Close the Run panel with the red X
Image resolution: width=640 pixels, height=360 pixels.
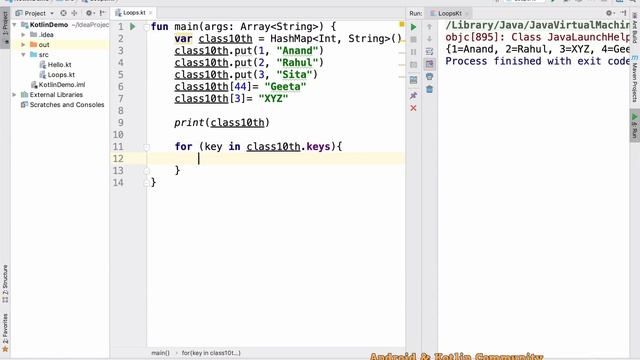coord(413,108)
